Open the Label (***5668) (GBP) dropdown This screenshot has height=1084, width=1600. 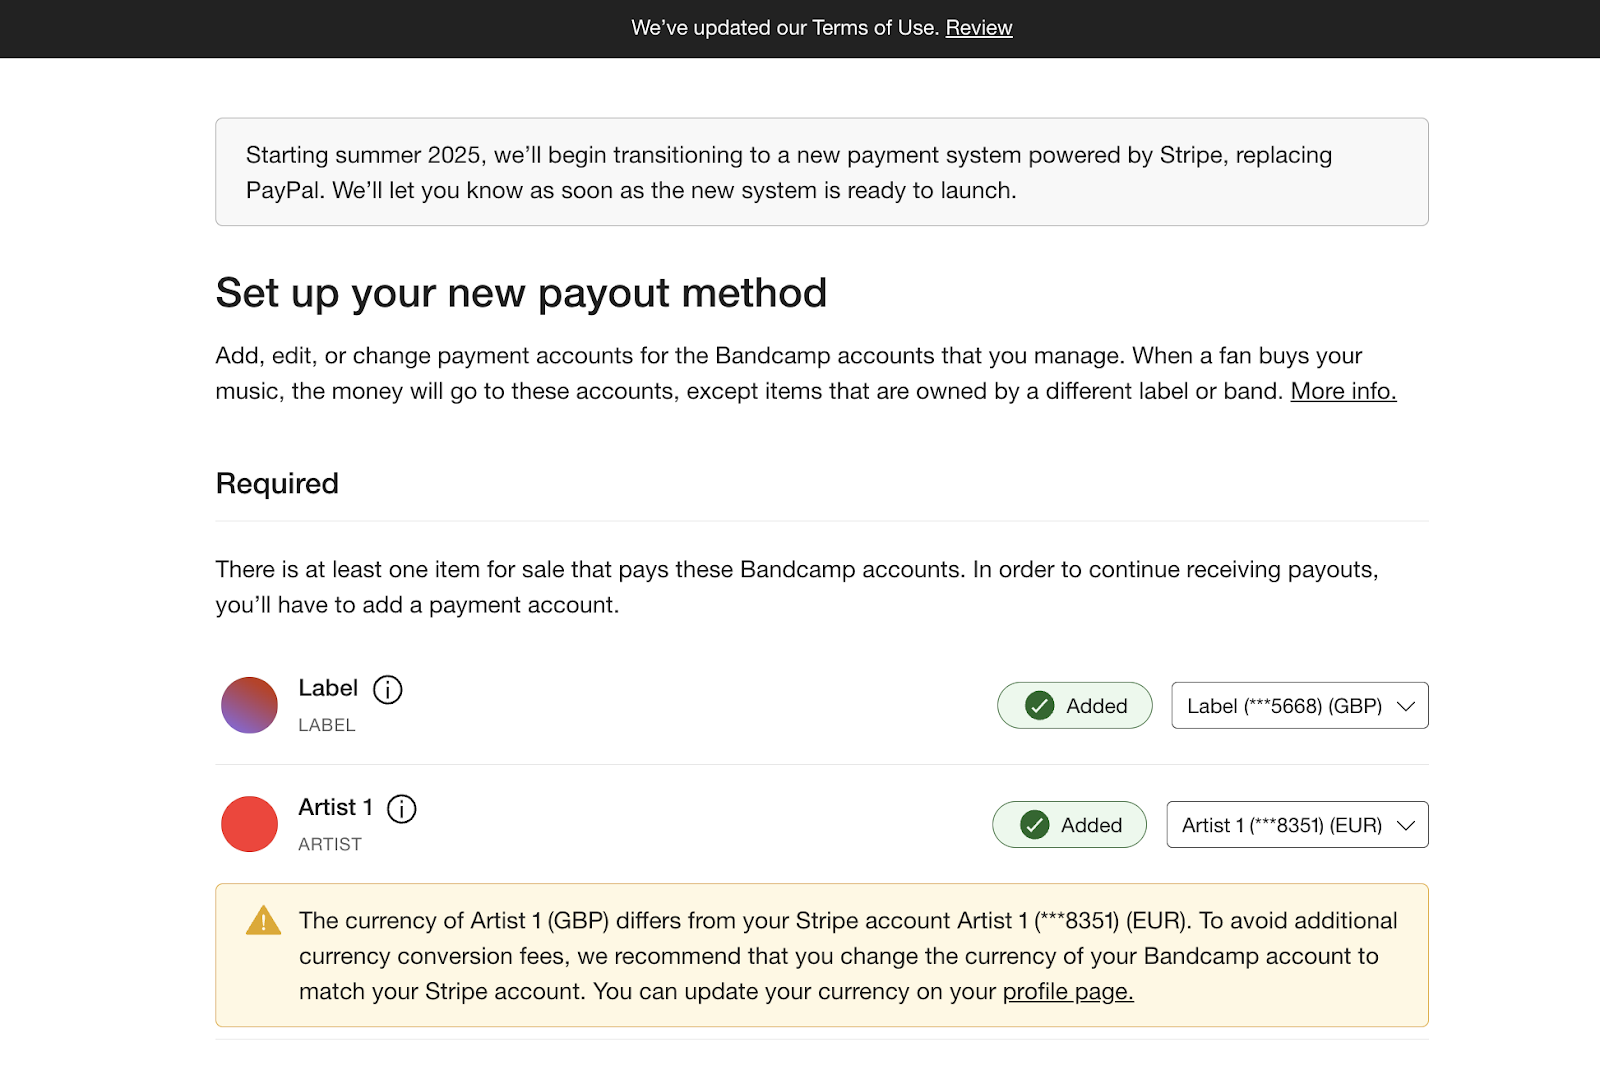1299,706
